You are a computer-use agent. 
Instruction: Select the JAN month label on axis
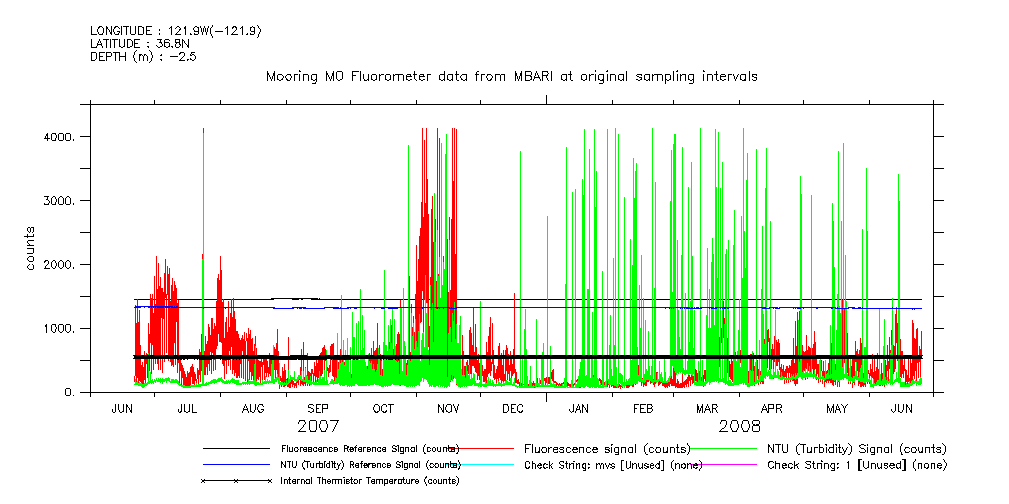(578, 409)
